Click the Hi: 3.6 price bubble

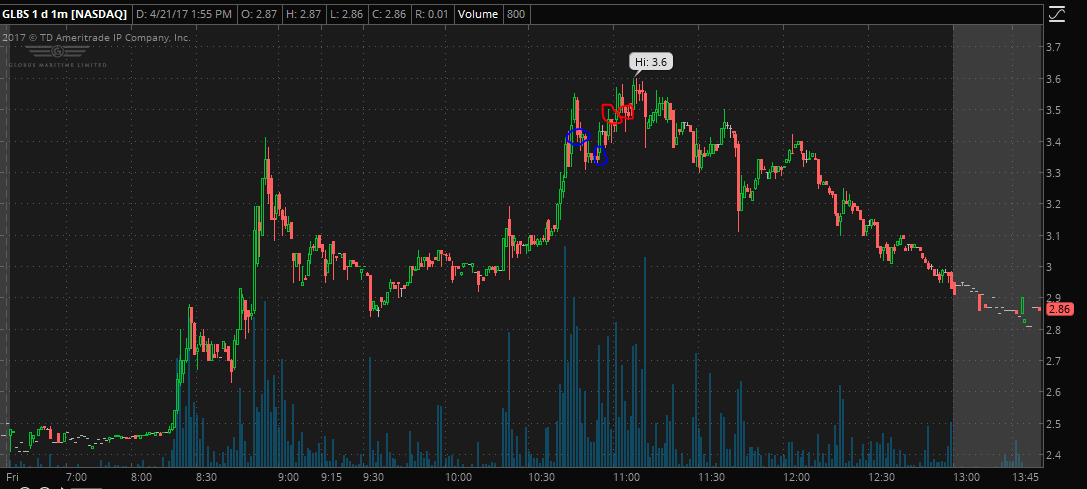click(x=651, y=62)
